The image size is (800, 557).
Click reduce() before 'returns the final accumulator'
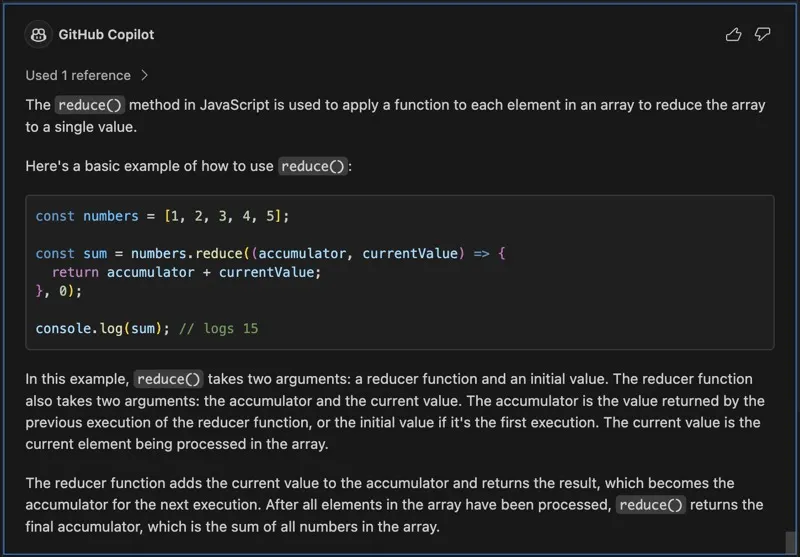point(651,505)
